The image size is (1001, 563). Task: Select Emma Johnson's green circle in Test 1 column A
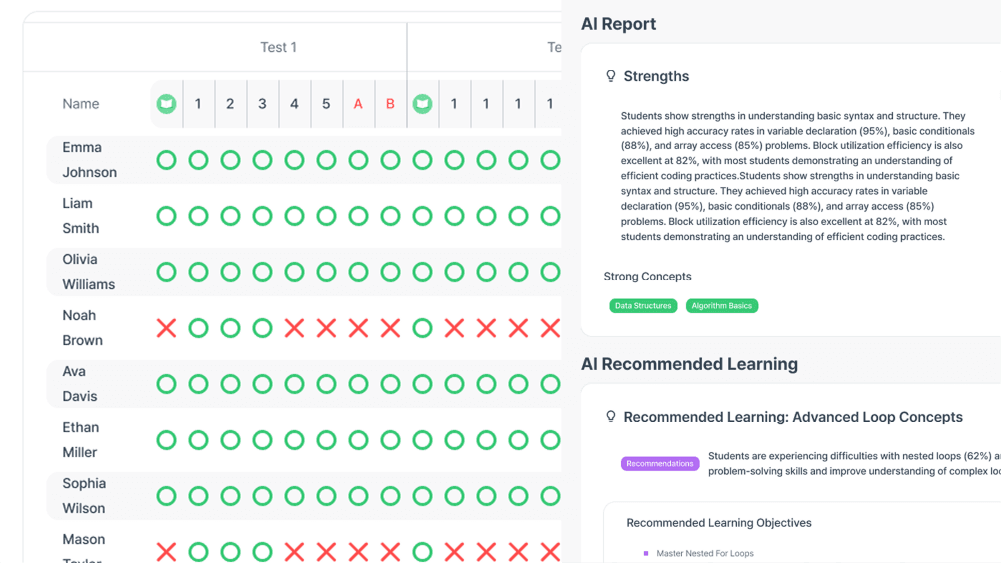click(358, 160)
